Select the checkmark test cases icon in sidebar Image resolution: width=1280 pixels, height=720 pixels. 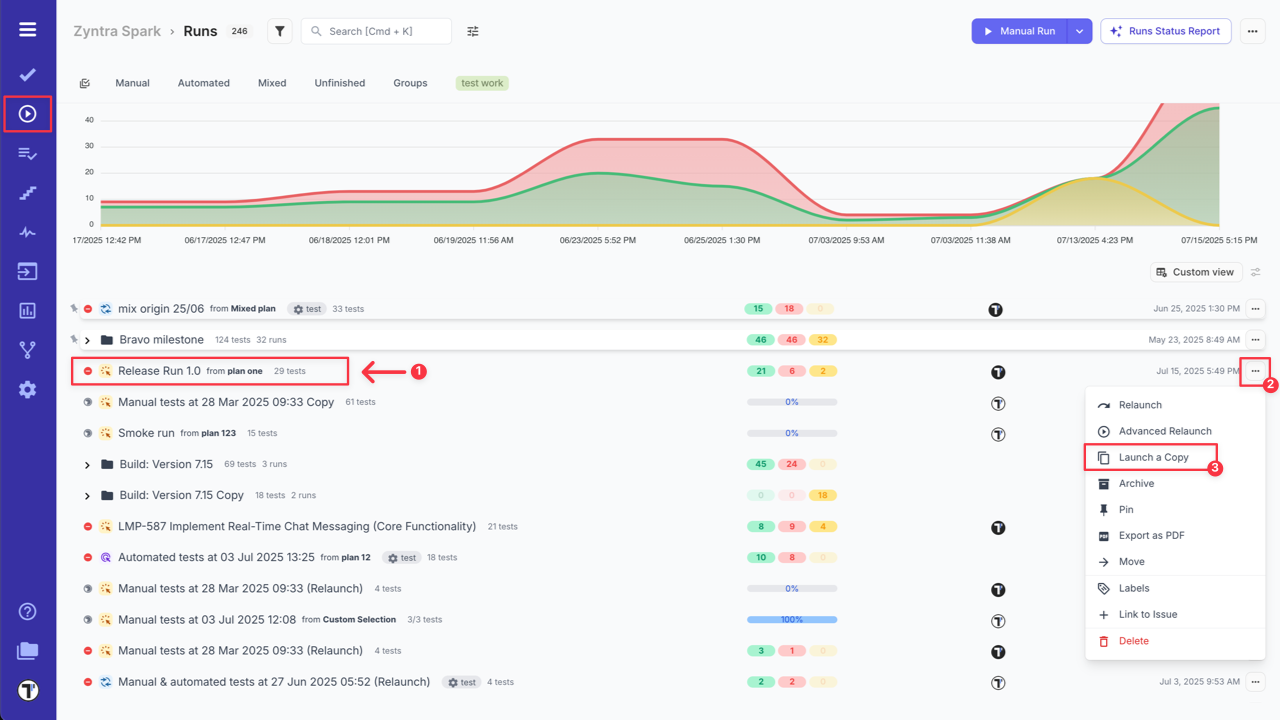(x=27, y=74)
